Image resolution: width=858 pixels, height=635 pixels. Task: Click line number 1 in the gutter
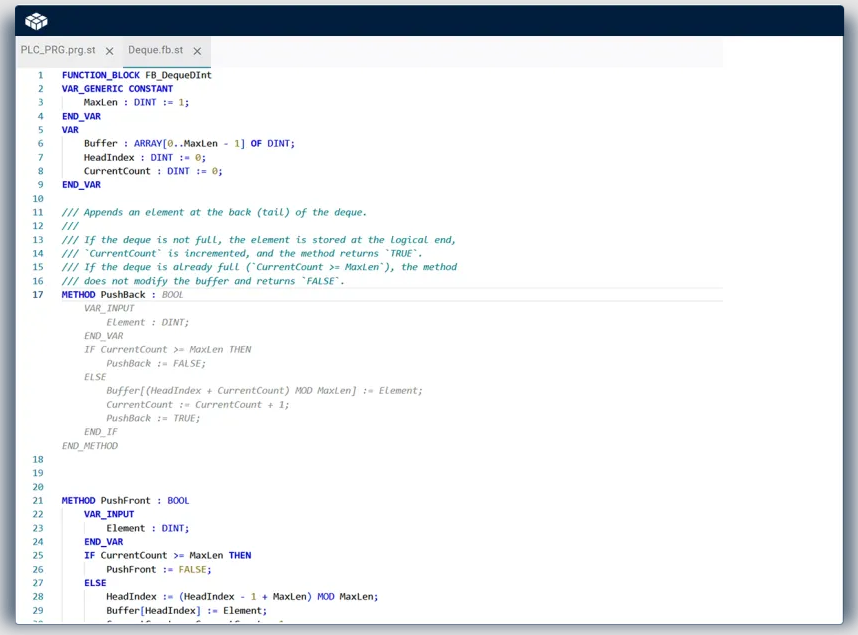[40, 75]
